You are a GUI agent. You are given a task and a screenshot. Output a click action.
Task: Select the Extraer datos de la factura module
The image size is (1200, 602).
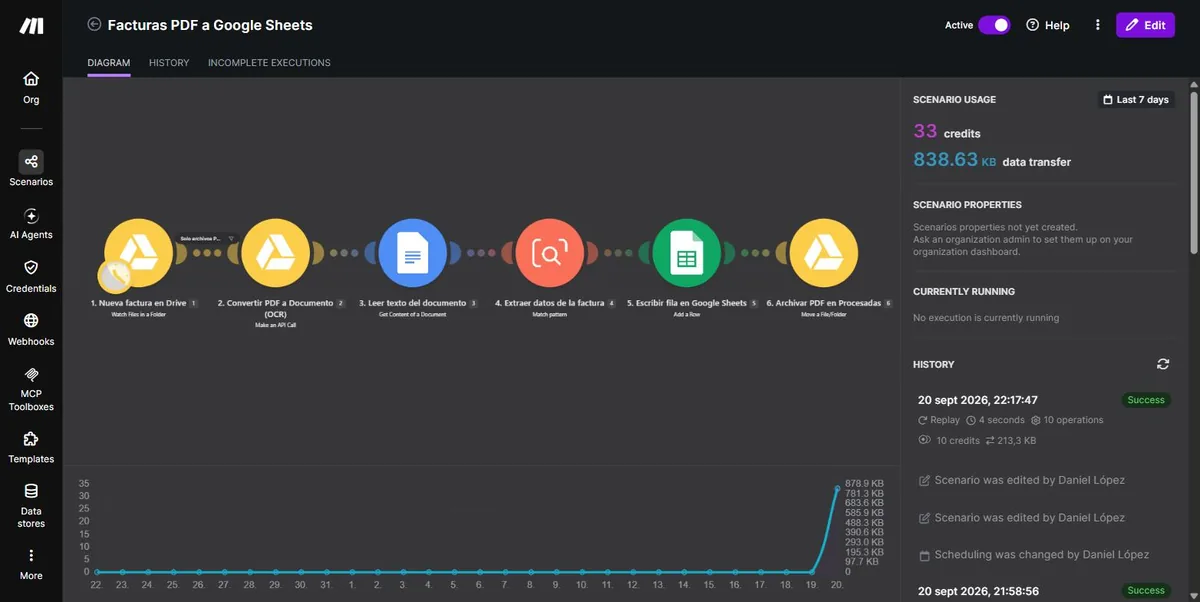pyautogui.click(x=550, y=254)
